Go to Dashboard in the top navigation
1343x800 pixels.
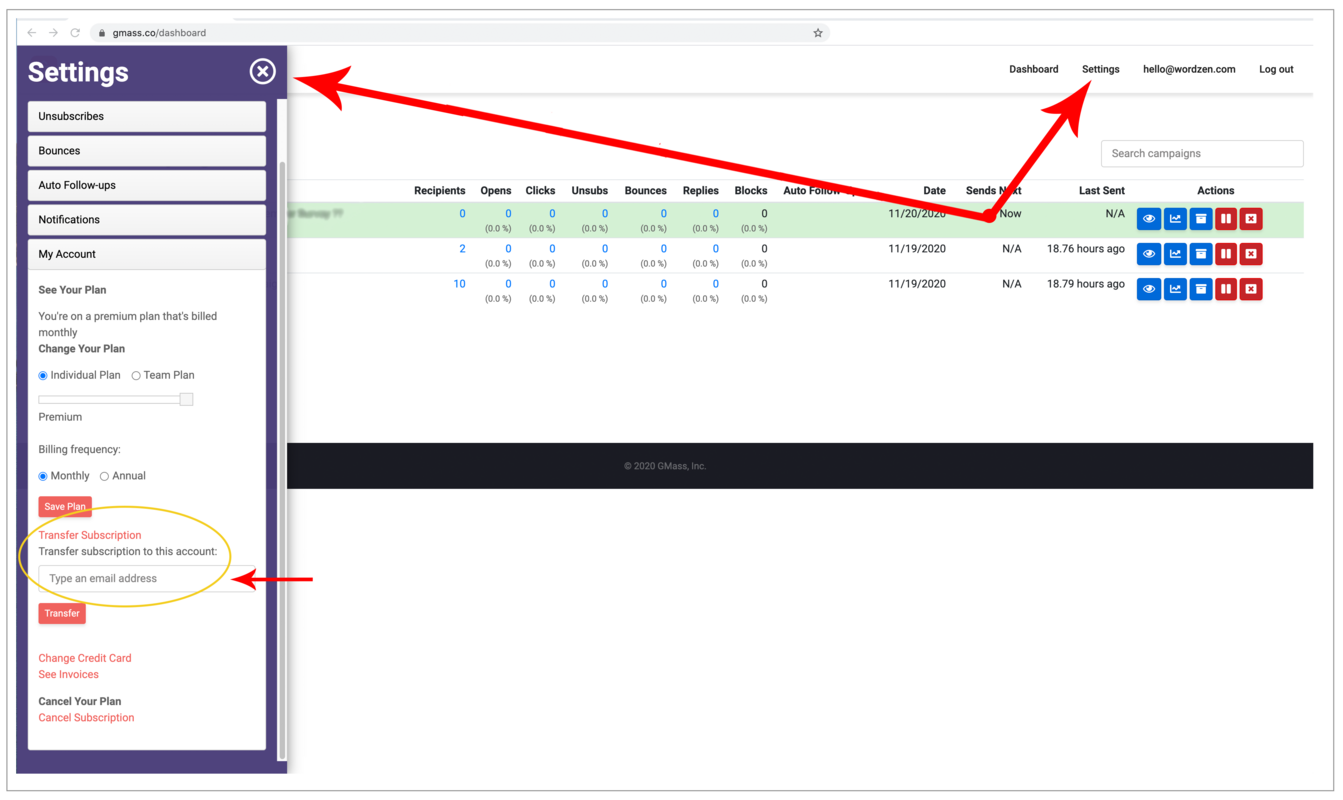1033,69
